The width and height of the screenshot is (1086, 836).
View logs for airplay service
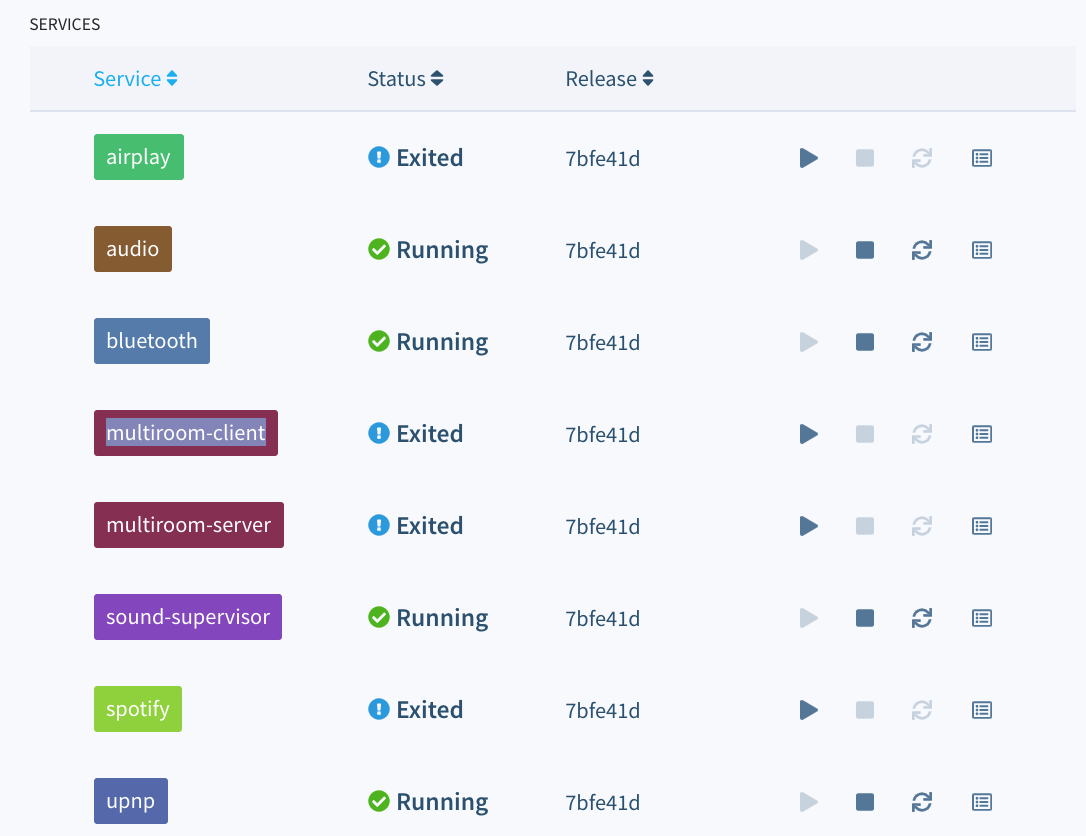981,158
